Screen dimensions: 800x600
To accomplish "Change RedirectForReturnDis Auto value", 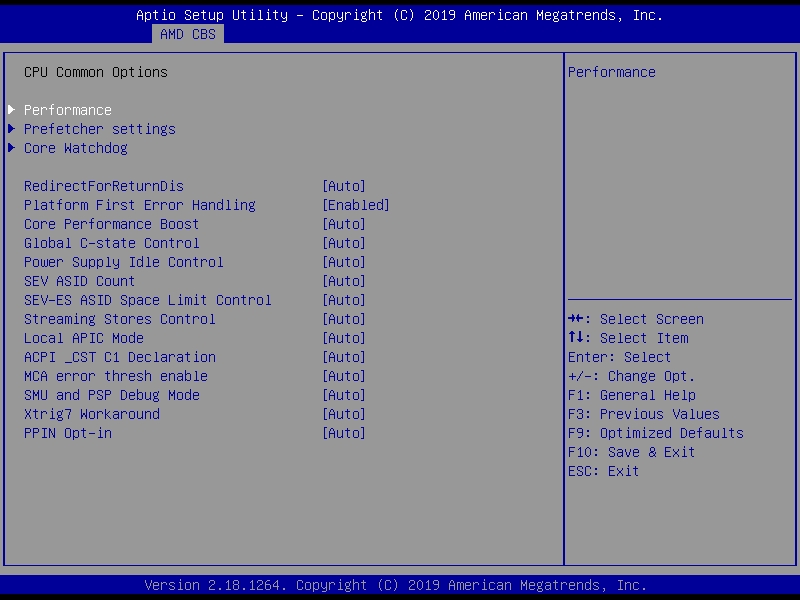I will [344, 186].
